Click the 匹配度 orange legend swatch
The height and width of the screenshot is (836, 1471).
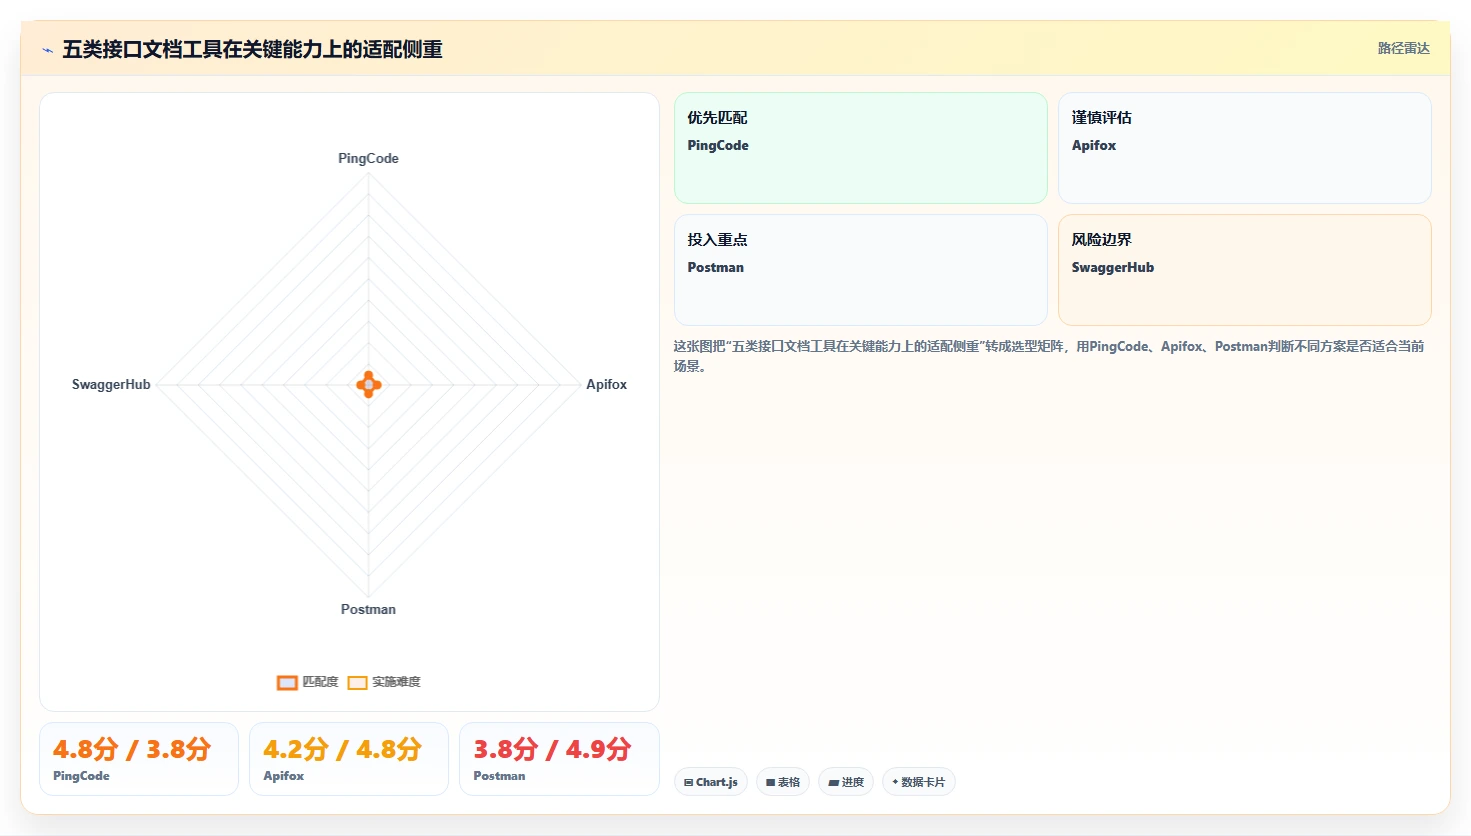coord(287,682)
